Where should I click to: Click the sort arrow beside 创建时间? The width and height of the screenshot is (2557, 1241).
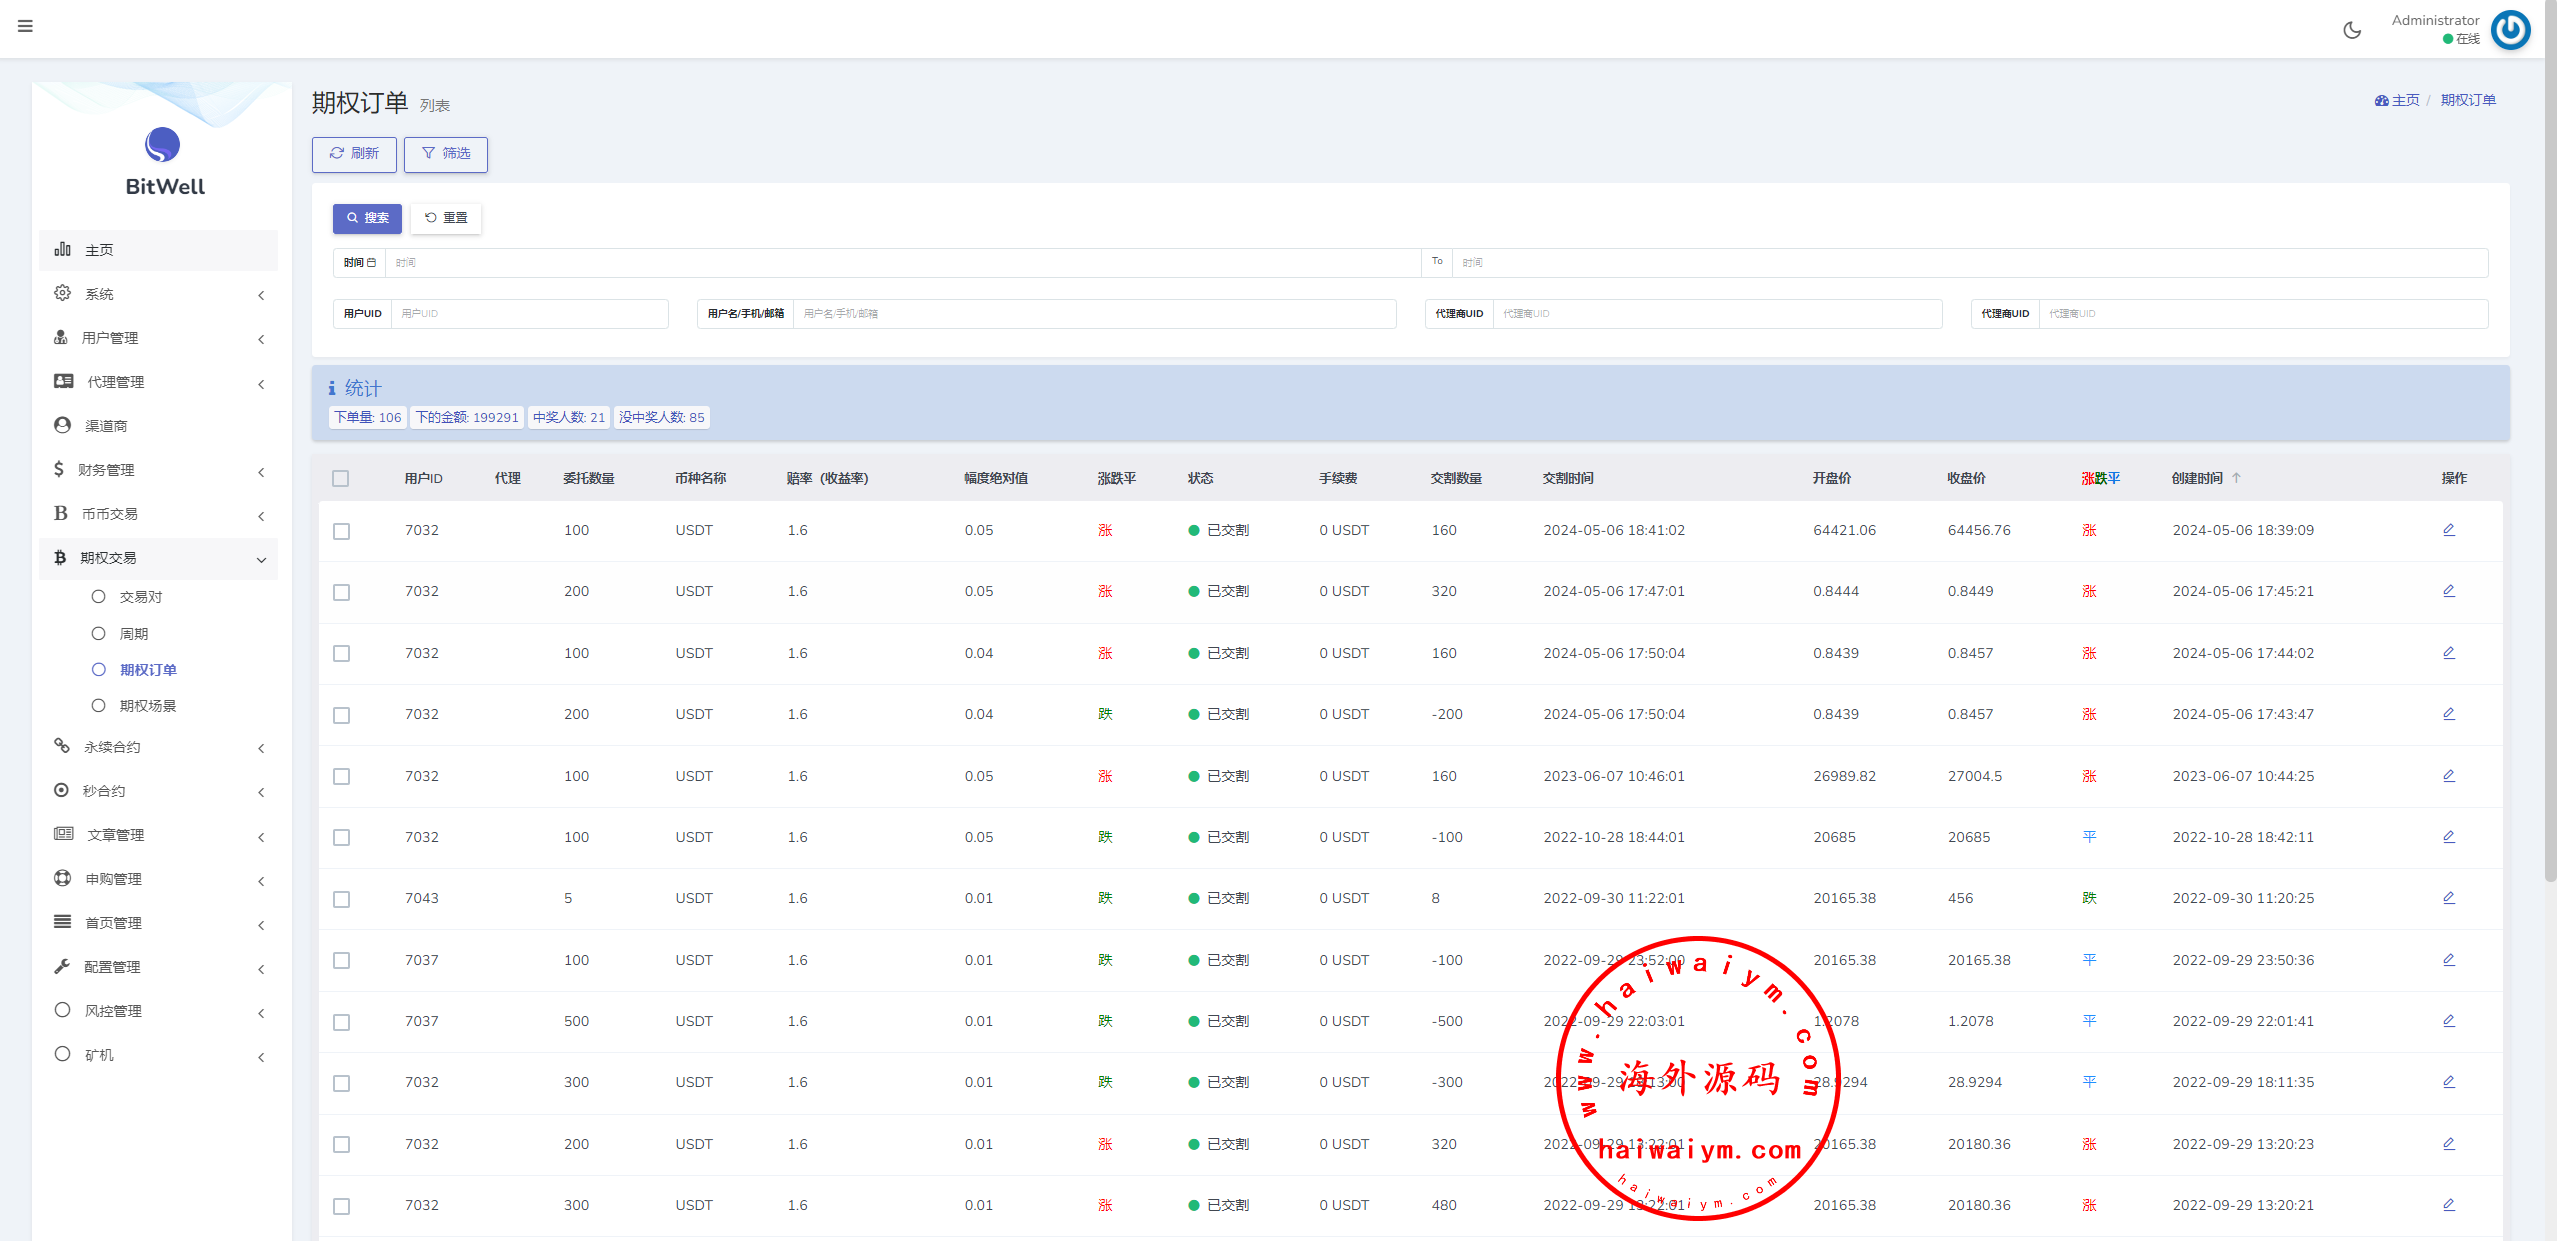[2236, 478]
